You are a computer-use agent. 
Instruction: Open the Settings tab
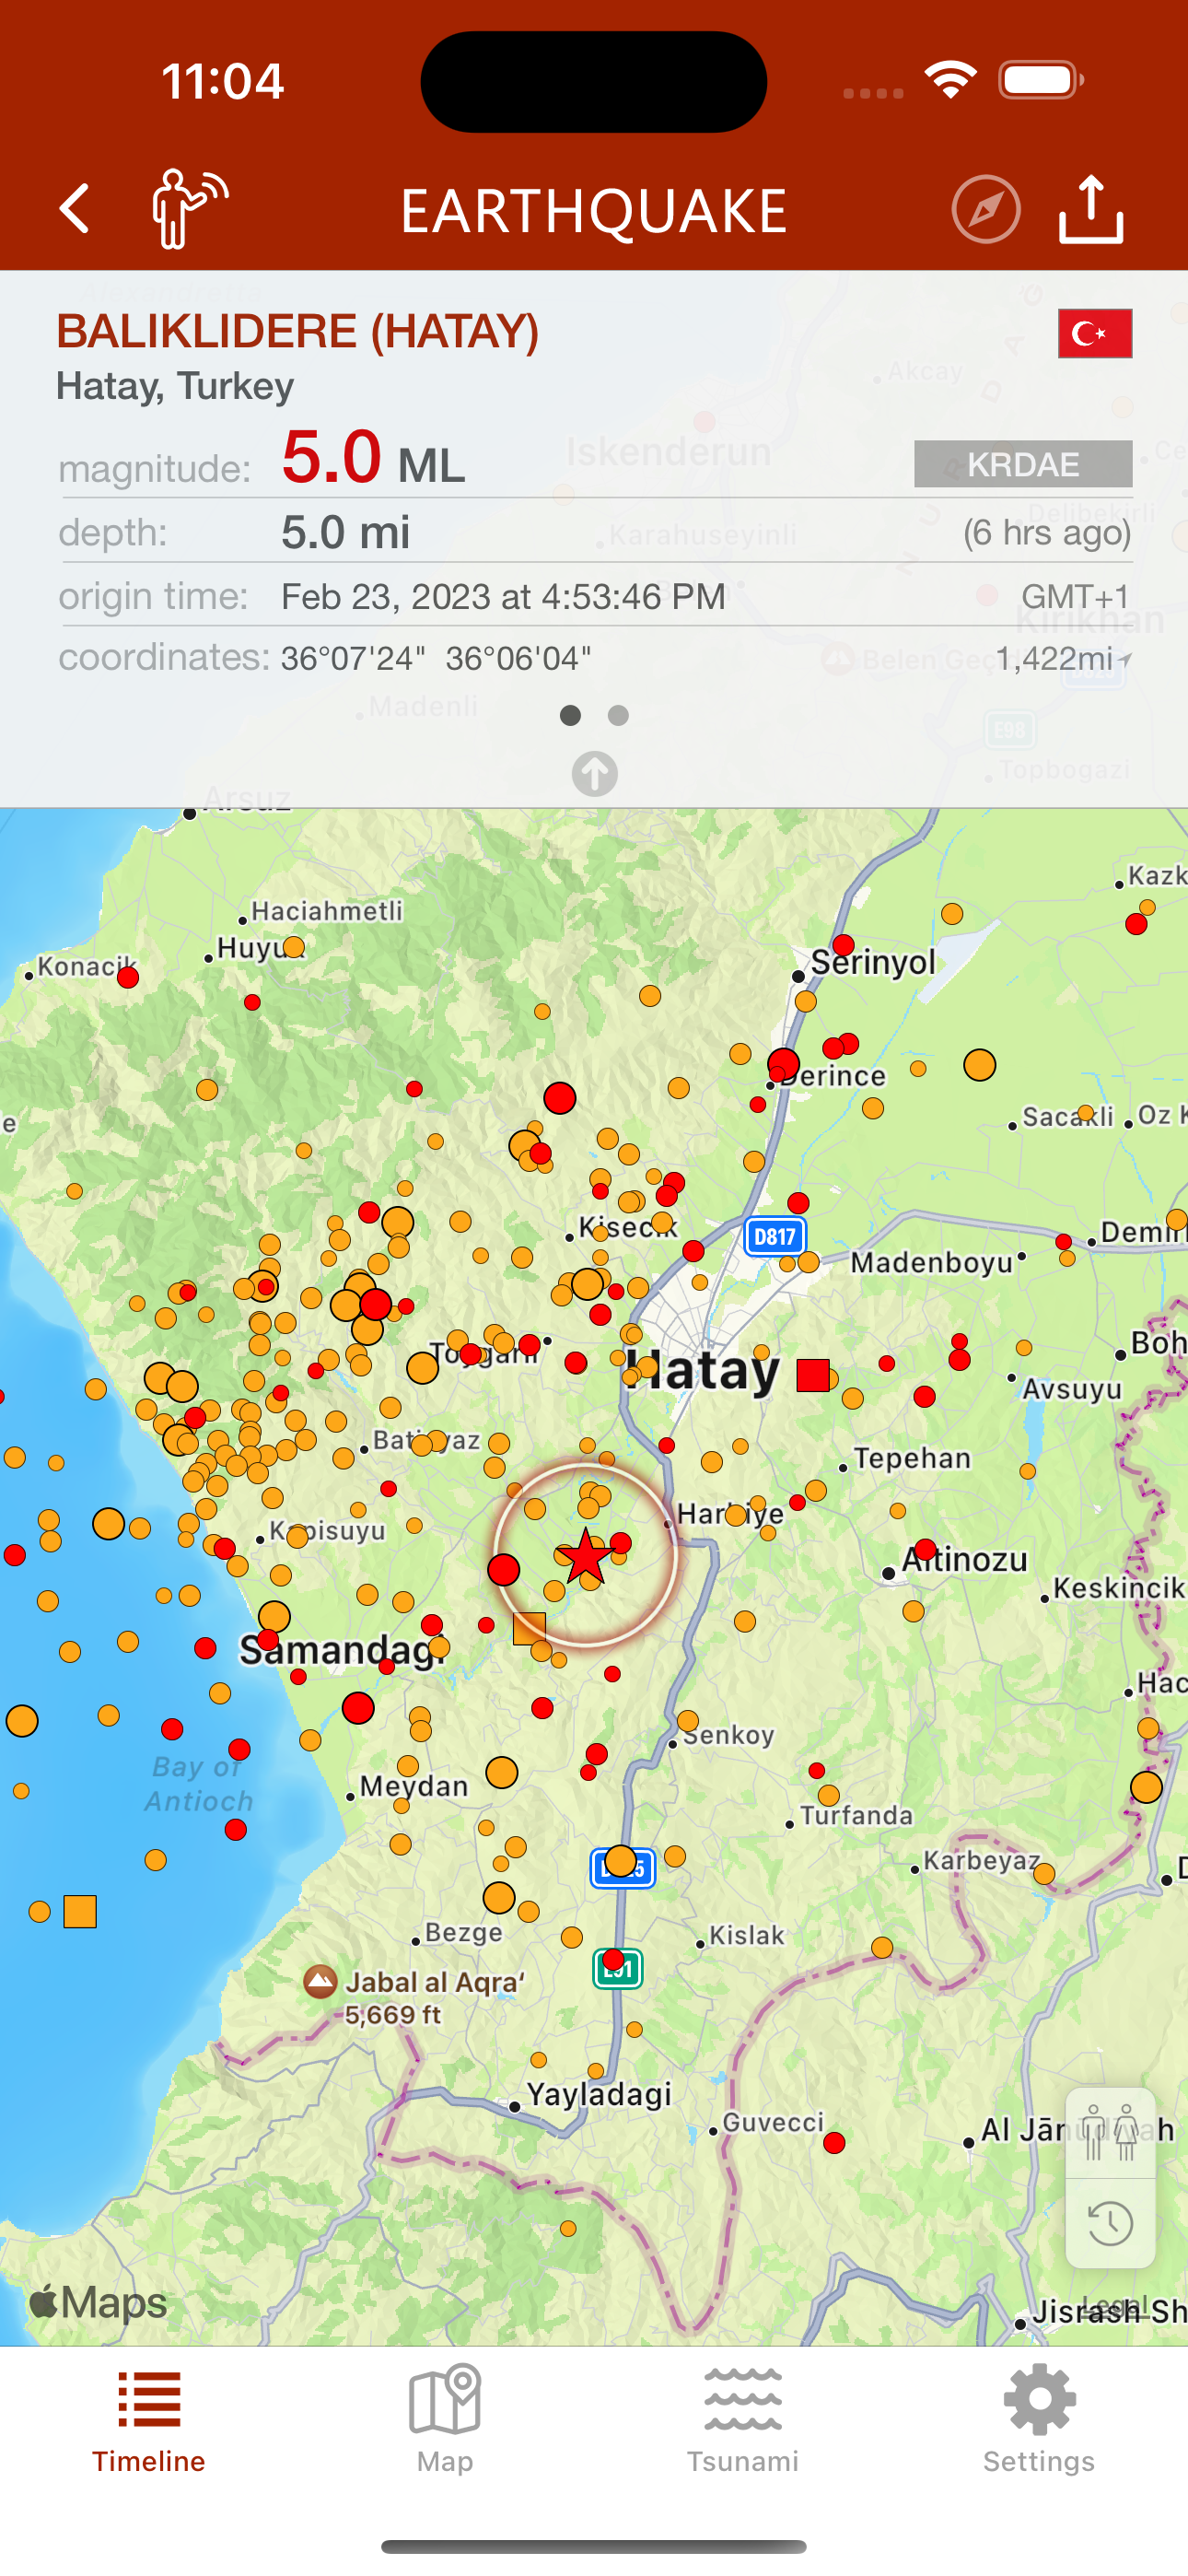pos(1039,2421)
